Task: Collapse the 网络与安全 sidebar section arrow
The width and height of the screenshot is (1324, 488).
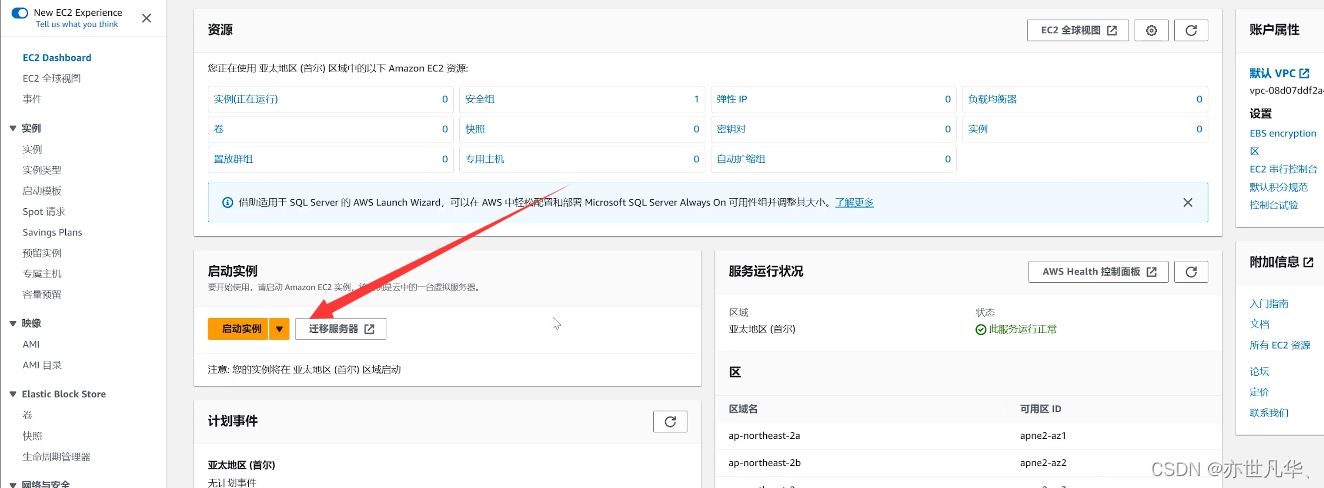Action: [x=13, y=484]
